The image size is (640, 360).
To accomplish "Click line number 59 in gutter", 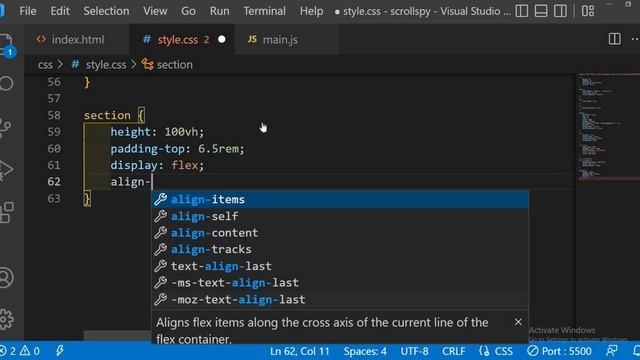I will pos(54,132).
